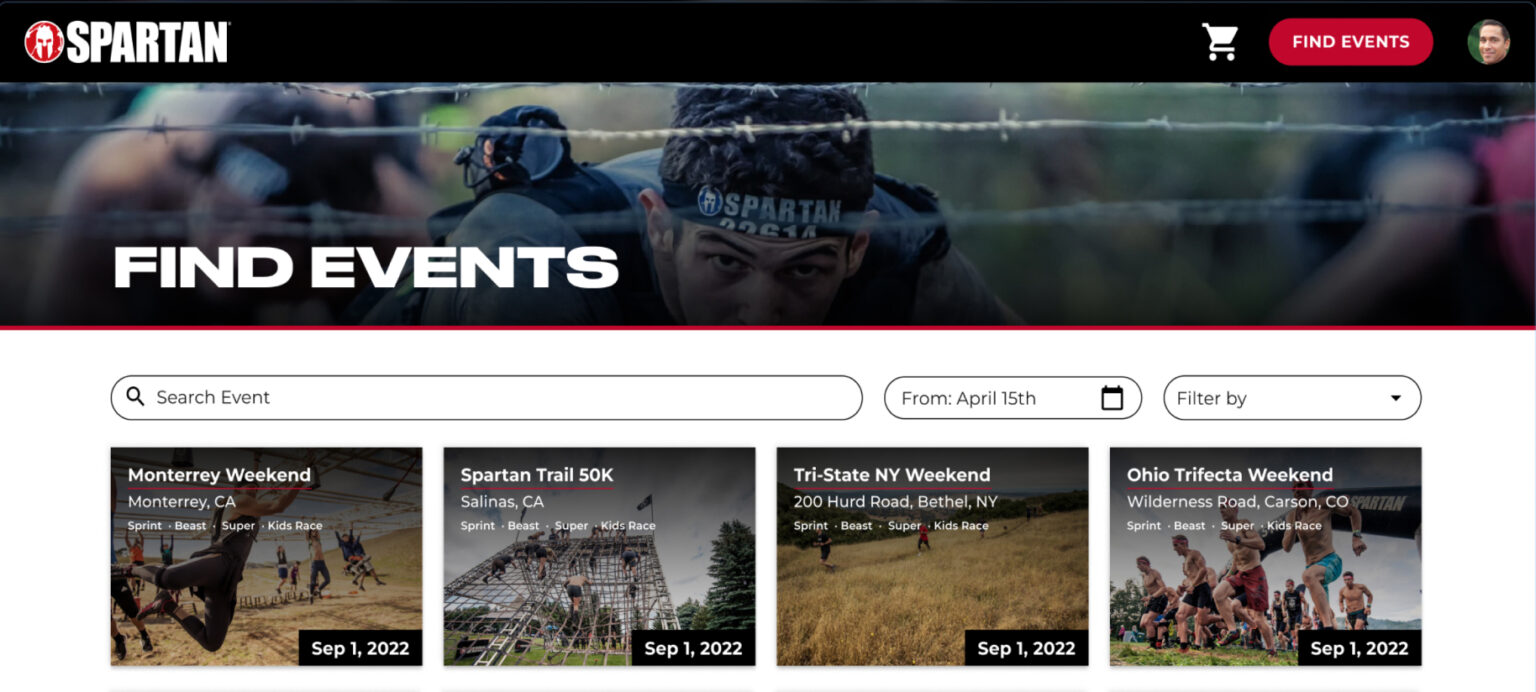The width and height of the screenshot is (1536, 692).
Task: Open the Ohio Trifecta Weekend event card
Action: 1265,556
